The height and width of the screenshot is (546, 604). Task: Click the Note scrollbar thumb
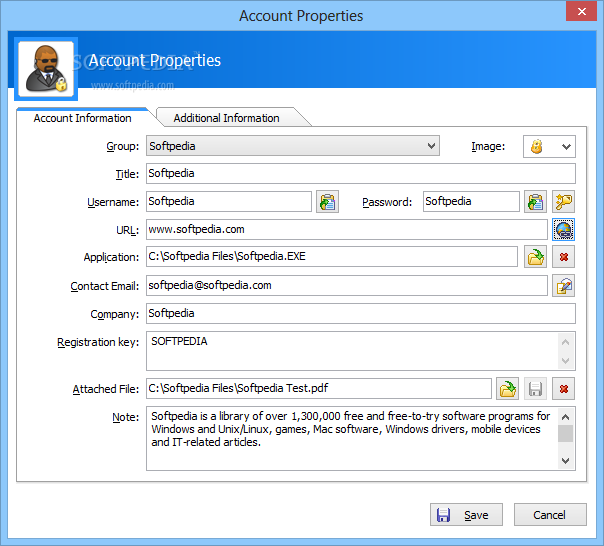click(x=565, y=433)
